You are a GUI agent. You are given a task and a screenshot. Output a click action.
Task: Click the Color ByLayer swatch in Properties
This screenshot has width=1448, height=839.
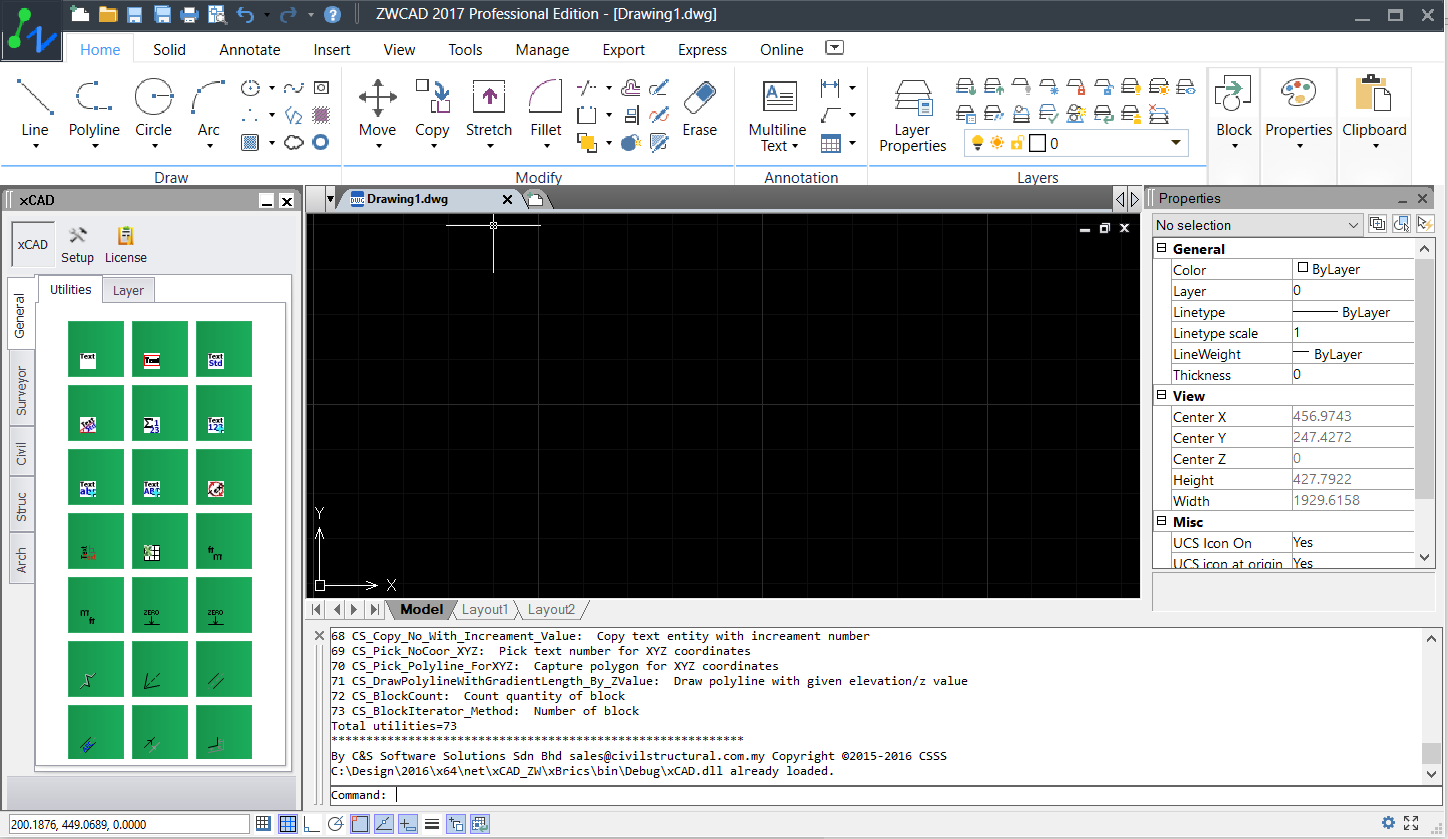click(1303, 268)
